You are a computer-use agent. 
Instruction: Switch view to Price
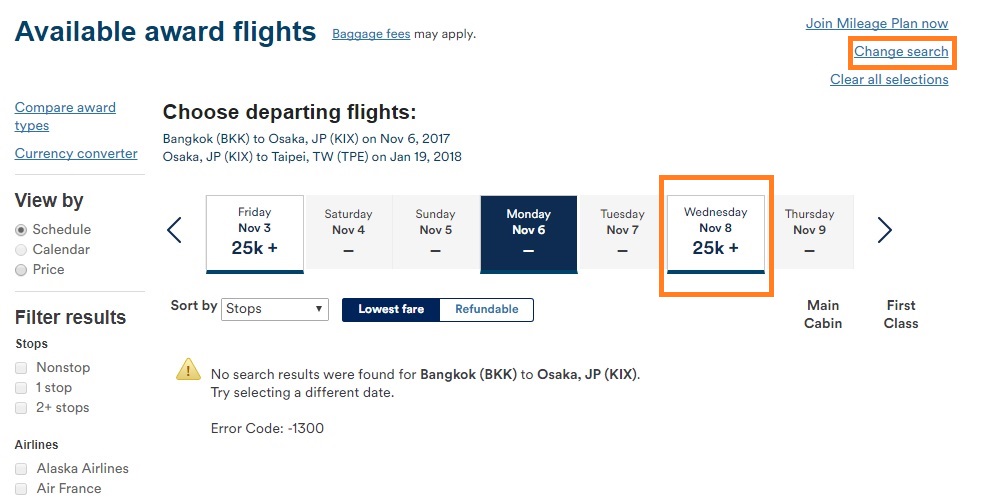tap(21, 270)
